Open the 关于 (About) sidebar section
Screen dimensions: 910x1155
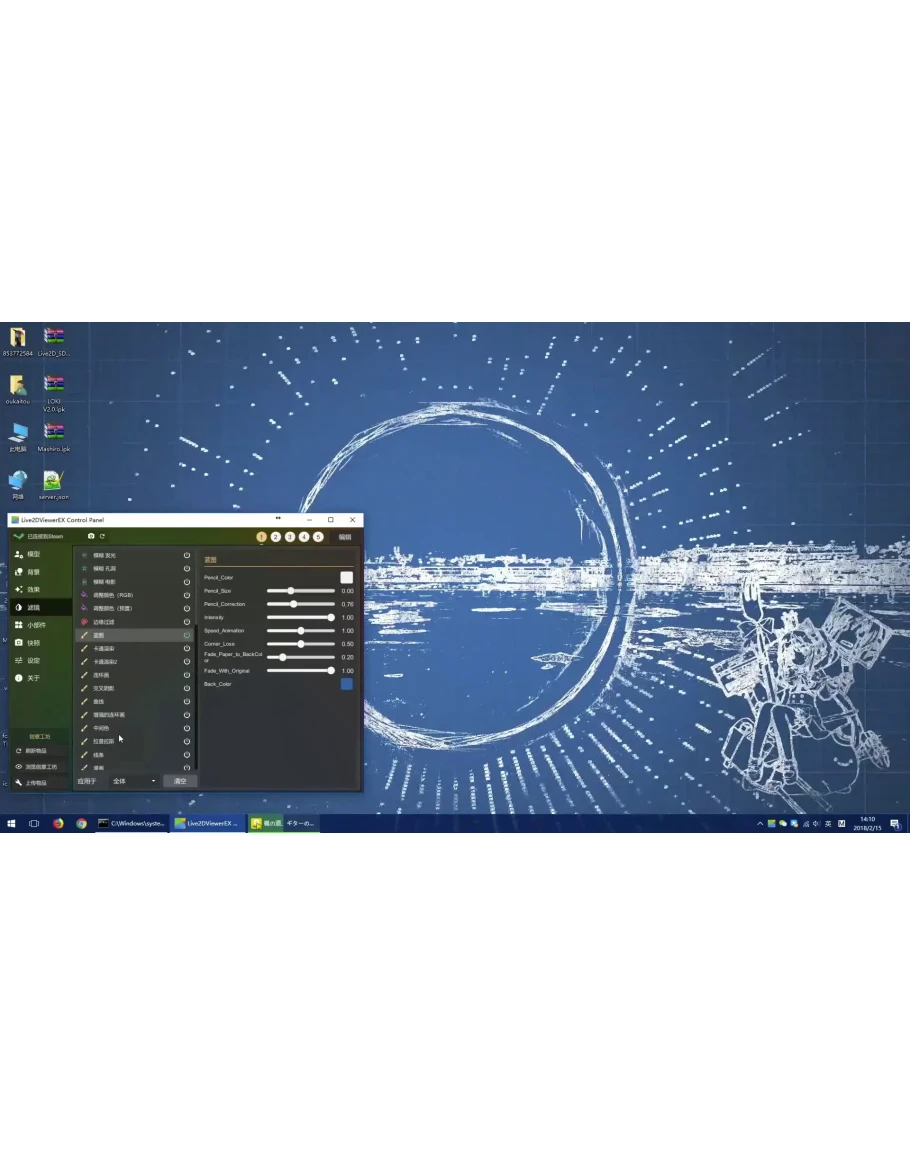(x=34, y=678)
